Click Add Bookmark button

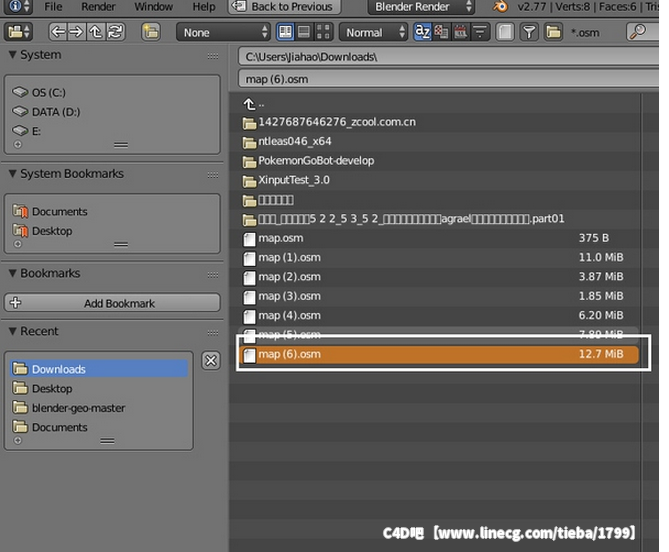(112, 303)
